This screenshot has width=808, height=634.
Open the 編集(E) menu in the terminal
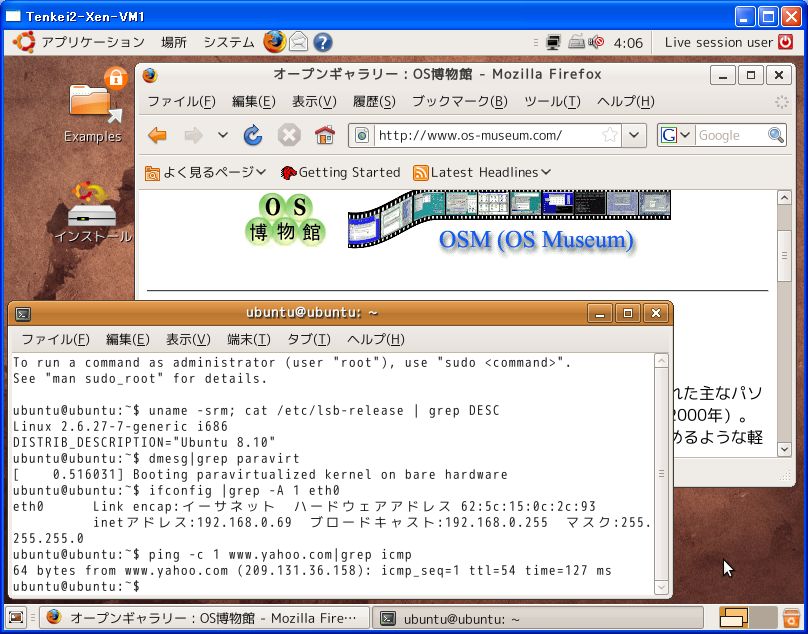[x=127, y=339]
